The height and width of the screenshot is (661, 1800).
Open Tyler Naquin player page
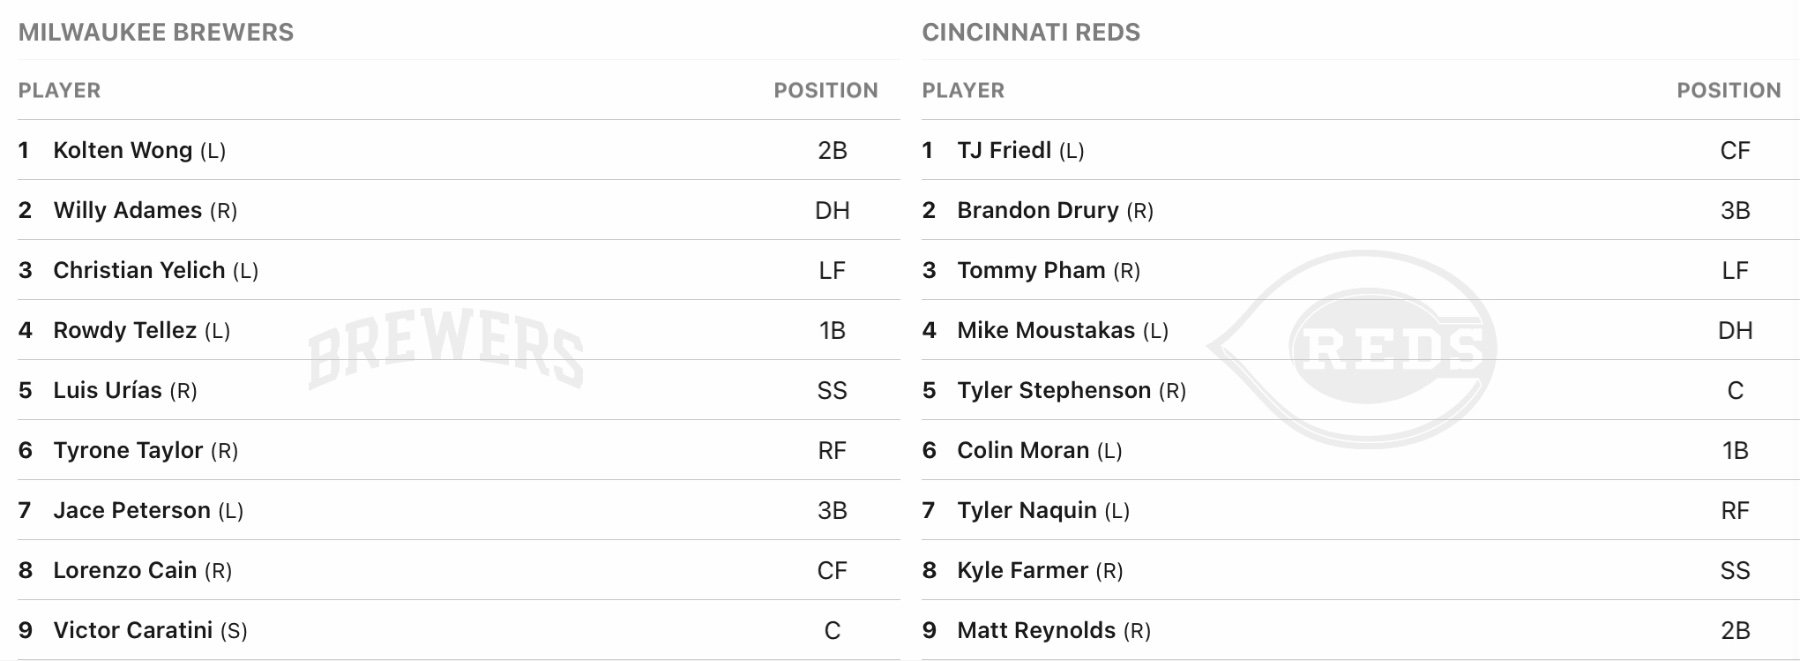click(1026, 510)
